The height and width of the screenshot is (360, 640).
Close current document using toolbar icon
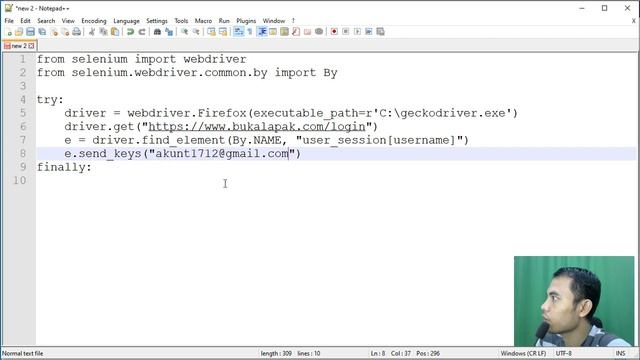[x=54, y=32]
